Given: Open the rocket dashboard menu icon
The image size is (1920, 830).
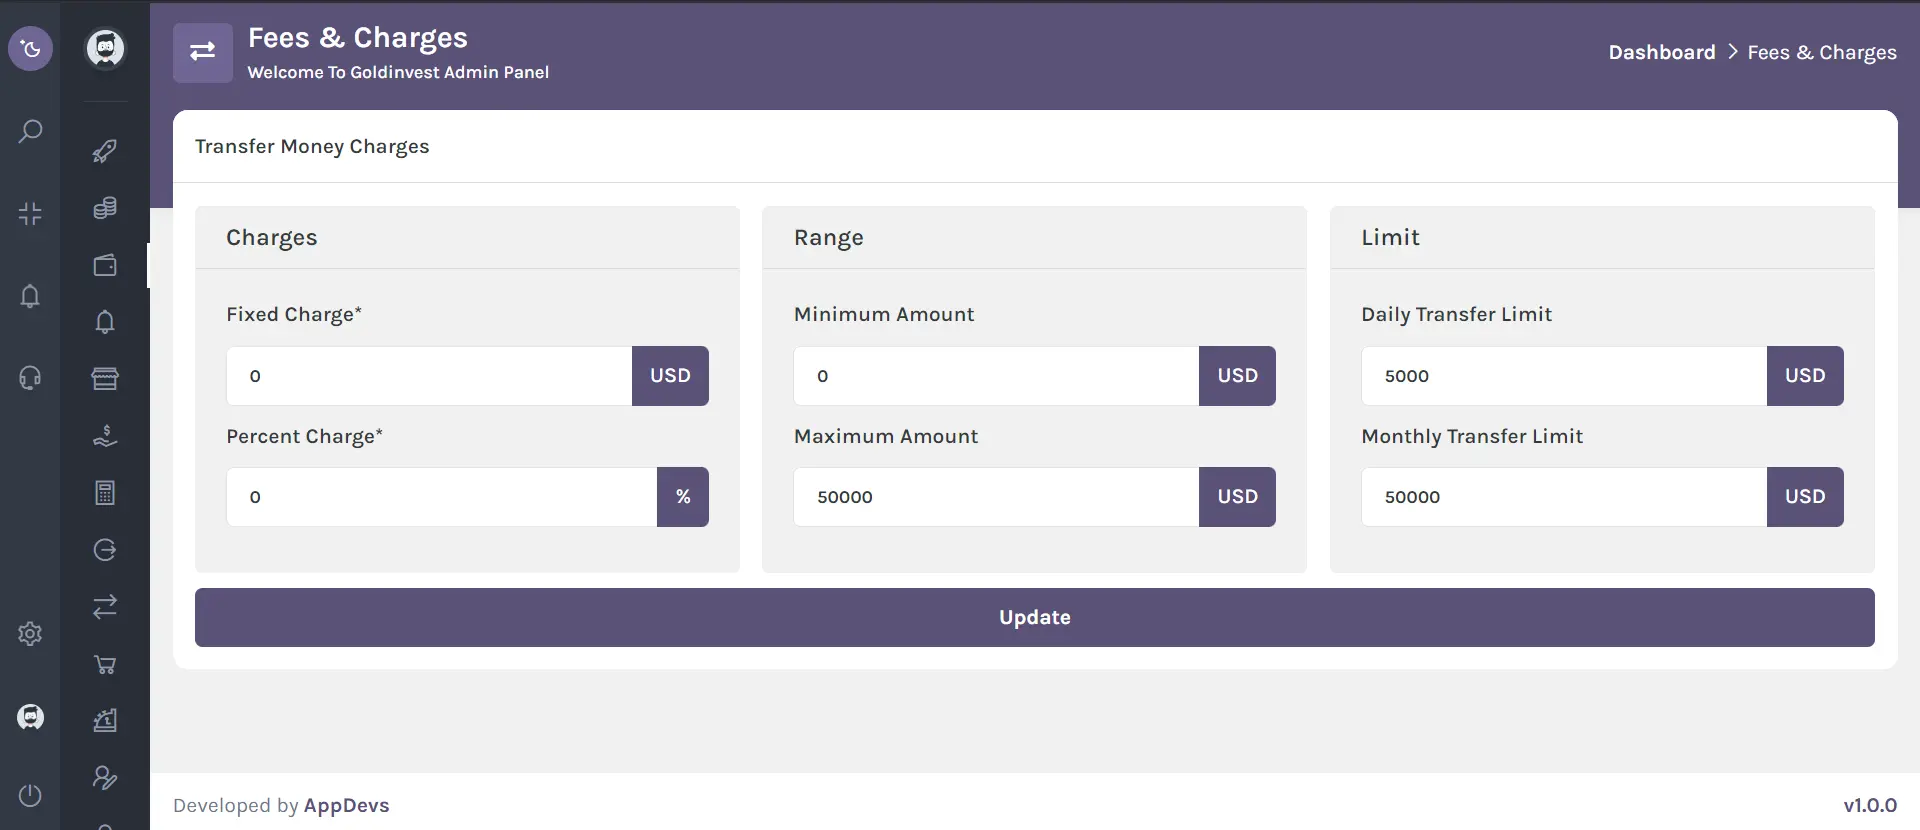Looking at the screenshot, I should click(105, 151).
